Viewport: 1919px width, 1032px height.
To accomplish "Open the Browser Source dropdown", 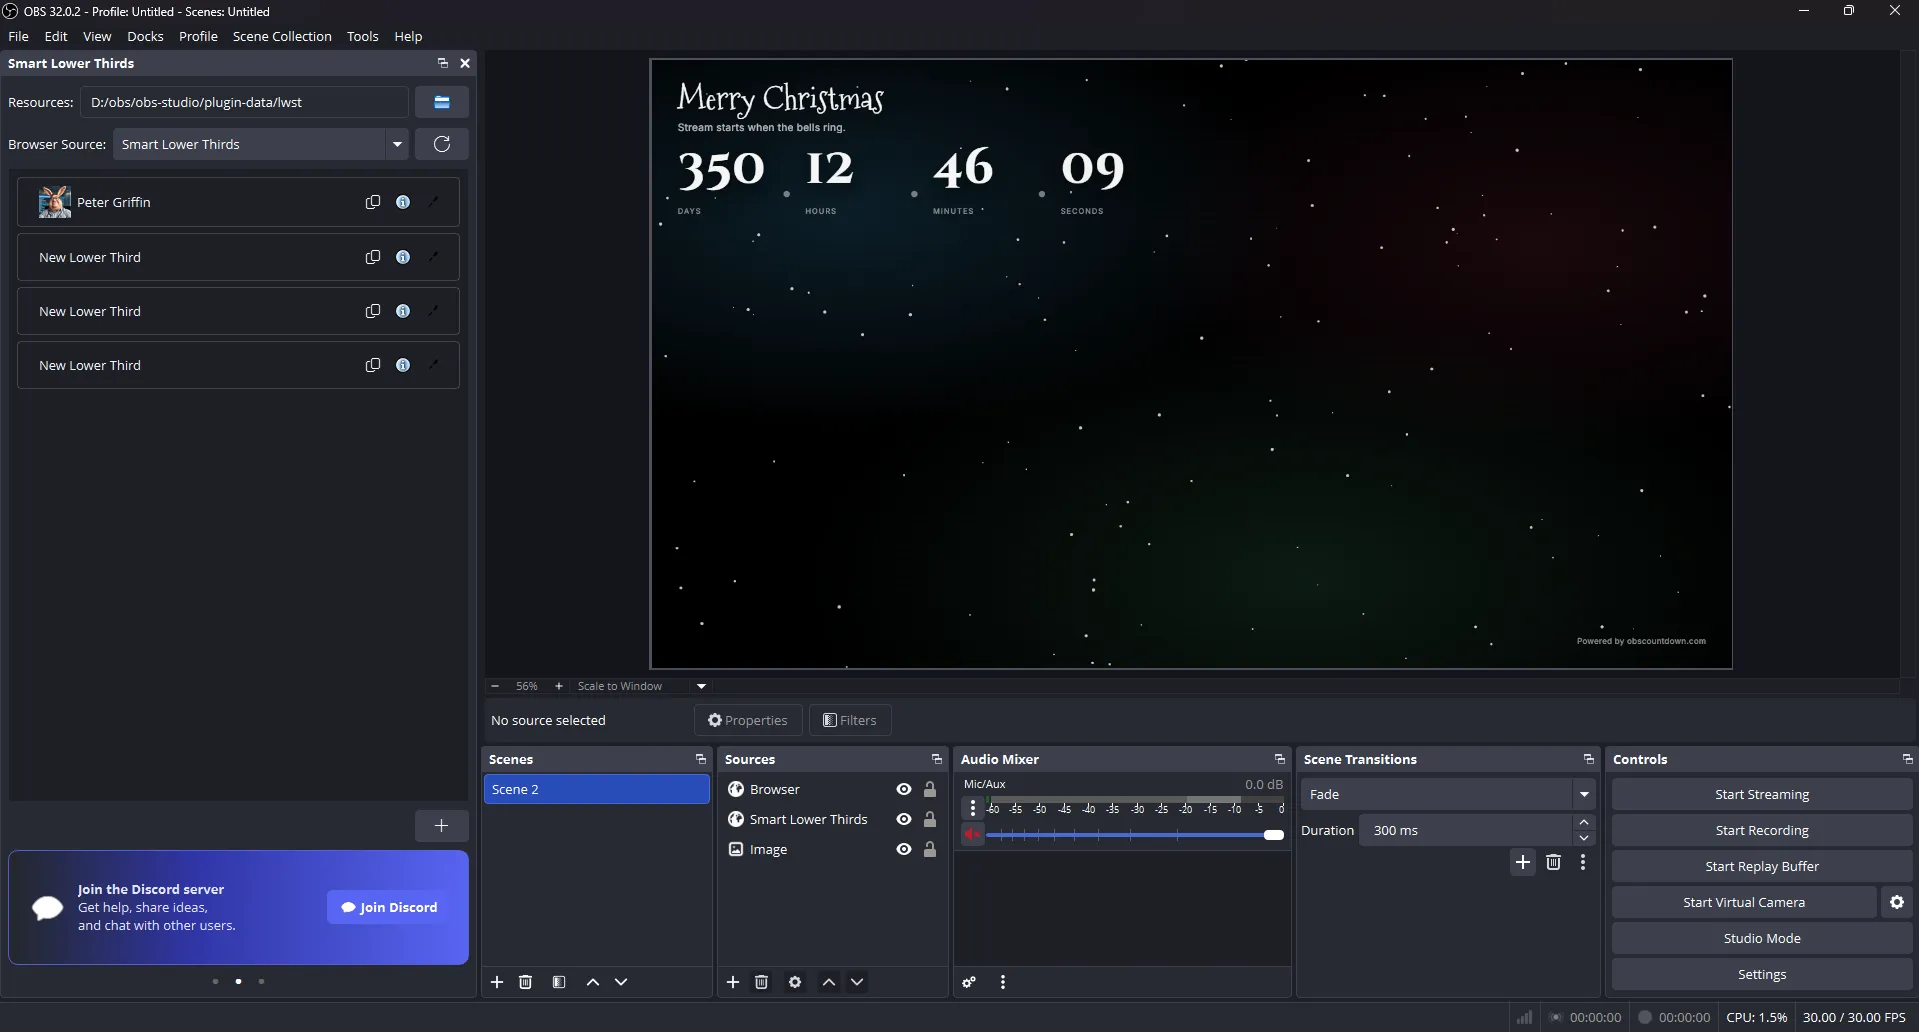I will coord(398,144).
